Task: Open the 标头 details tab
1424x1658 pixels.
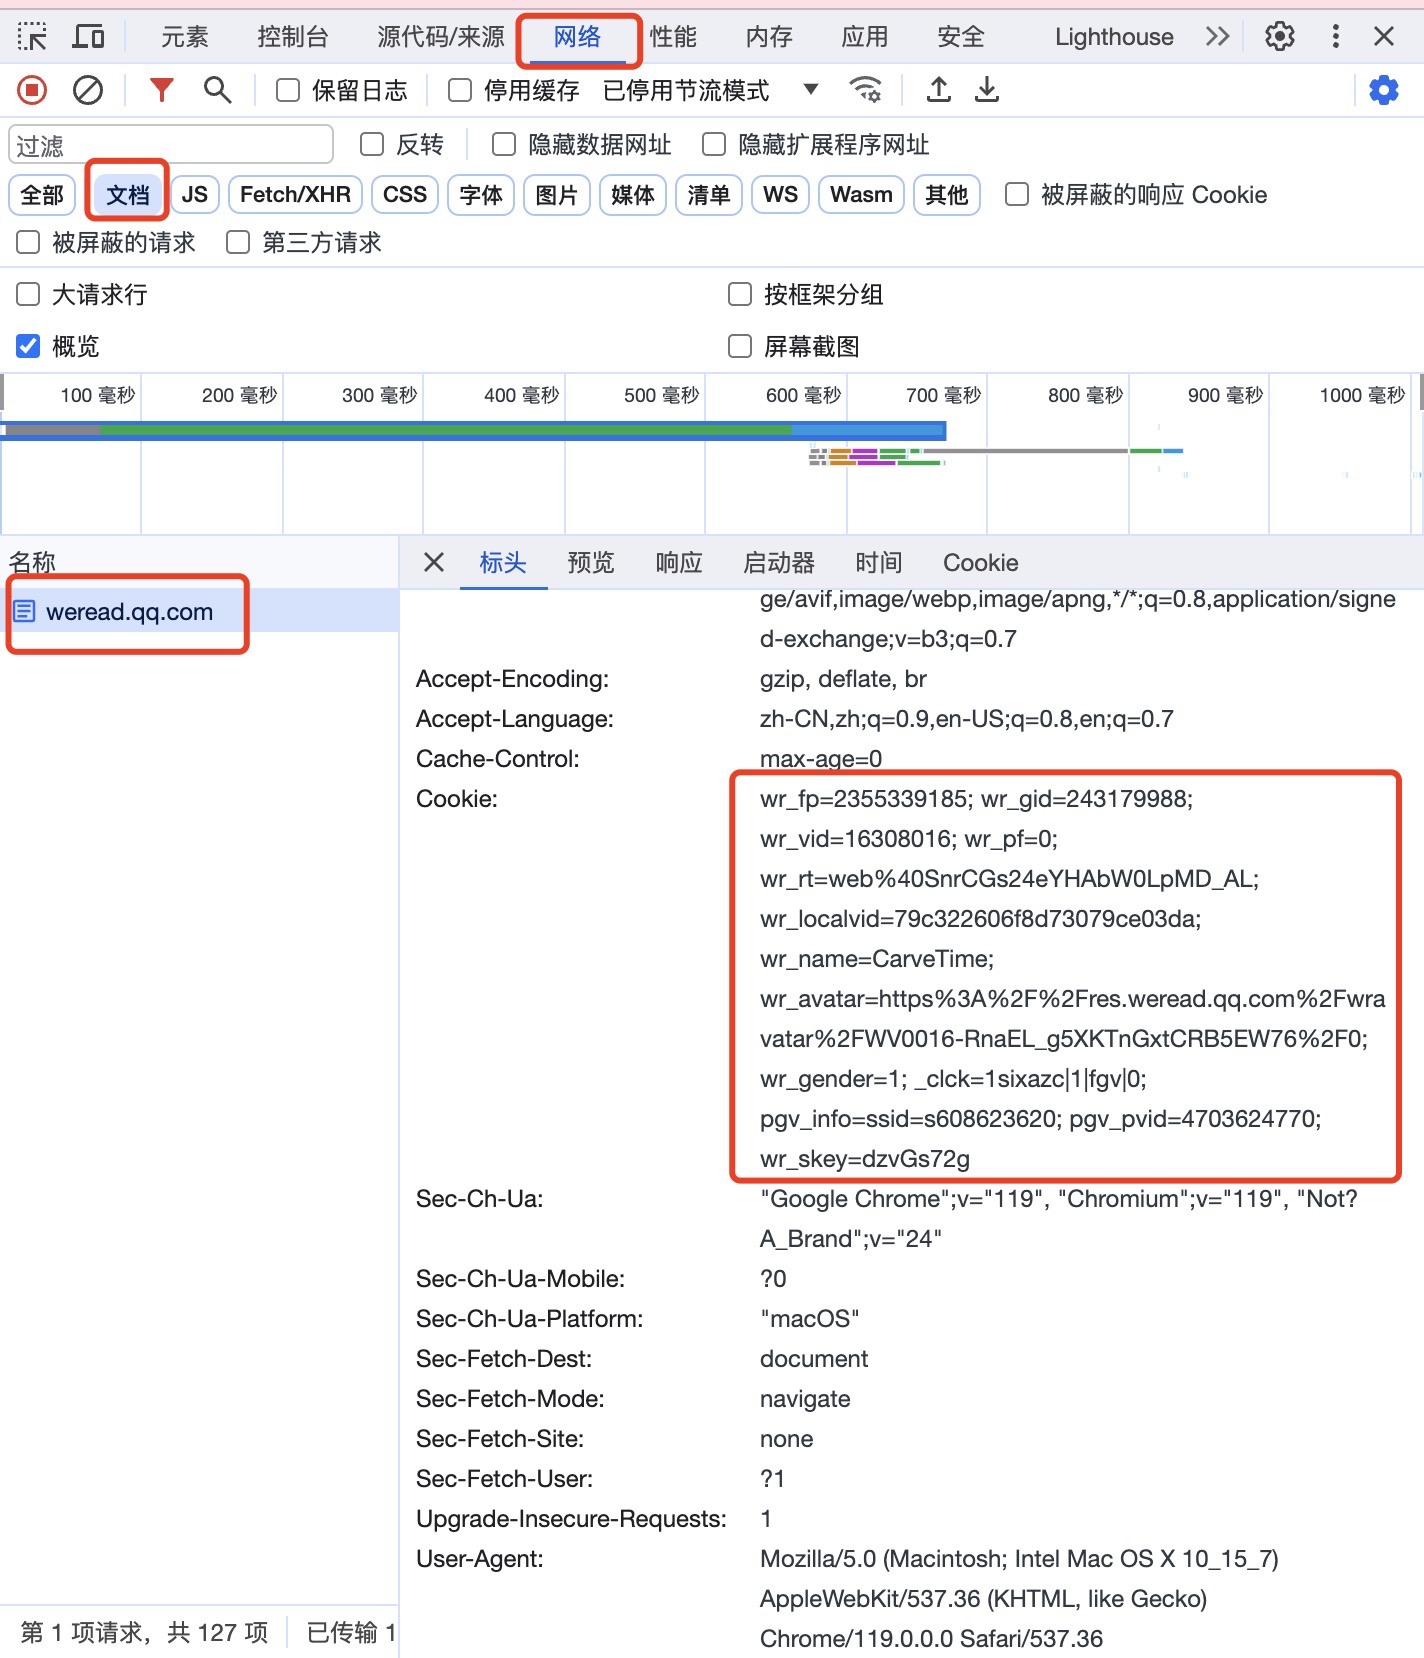Action: 503,562
